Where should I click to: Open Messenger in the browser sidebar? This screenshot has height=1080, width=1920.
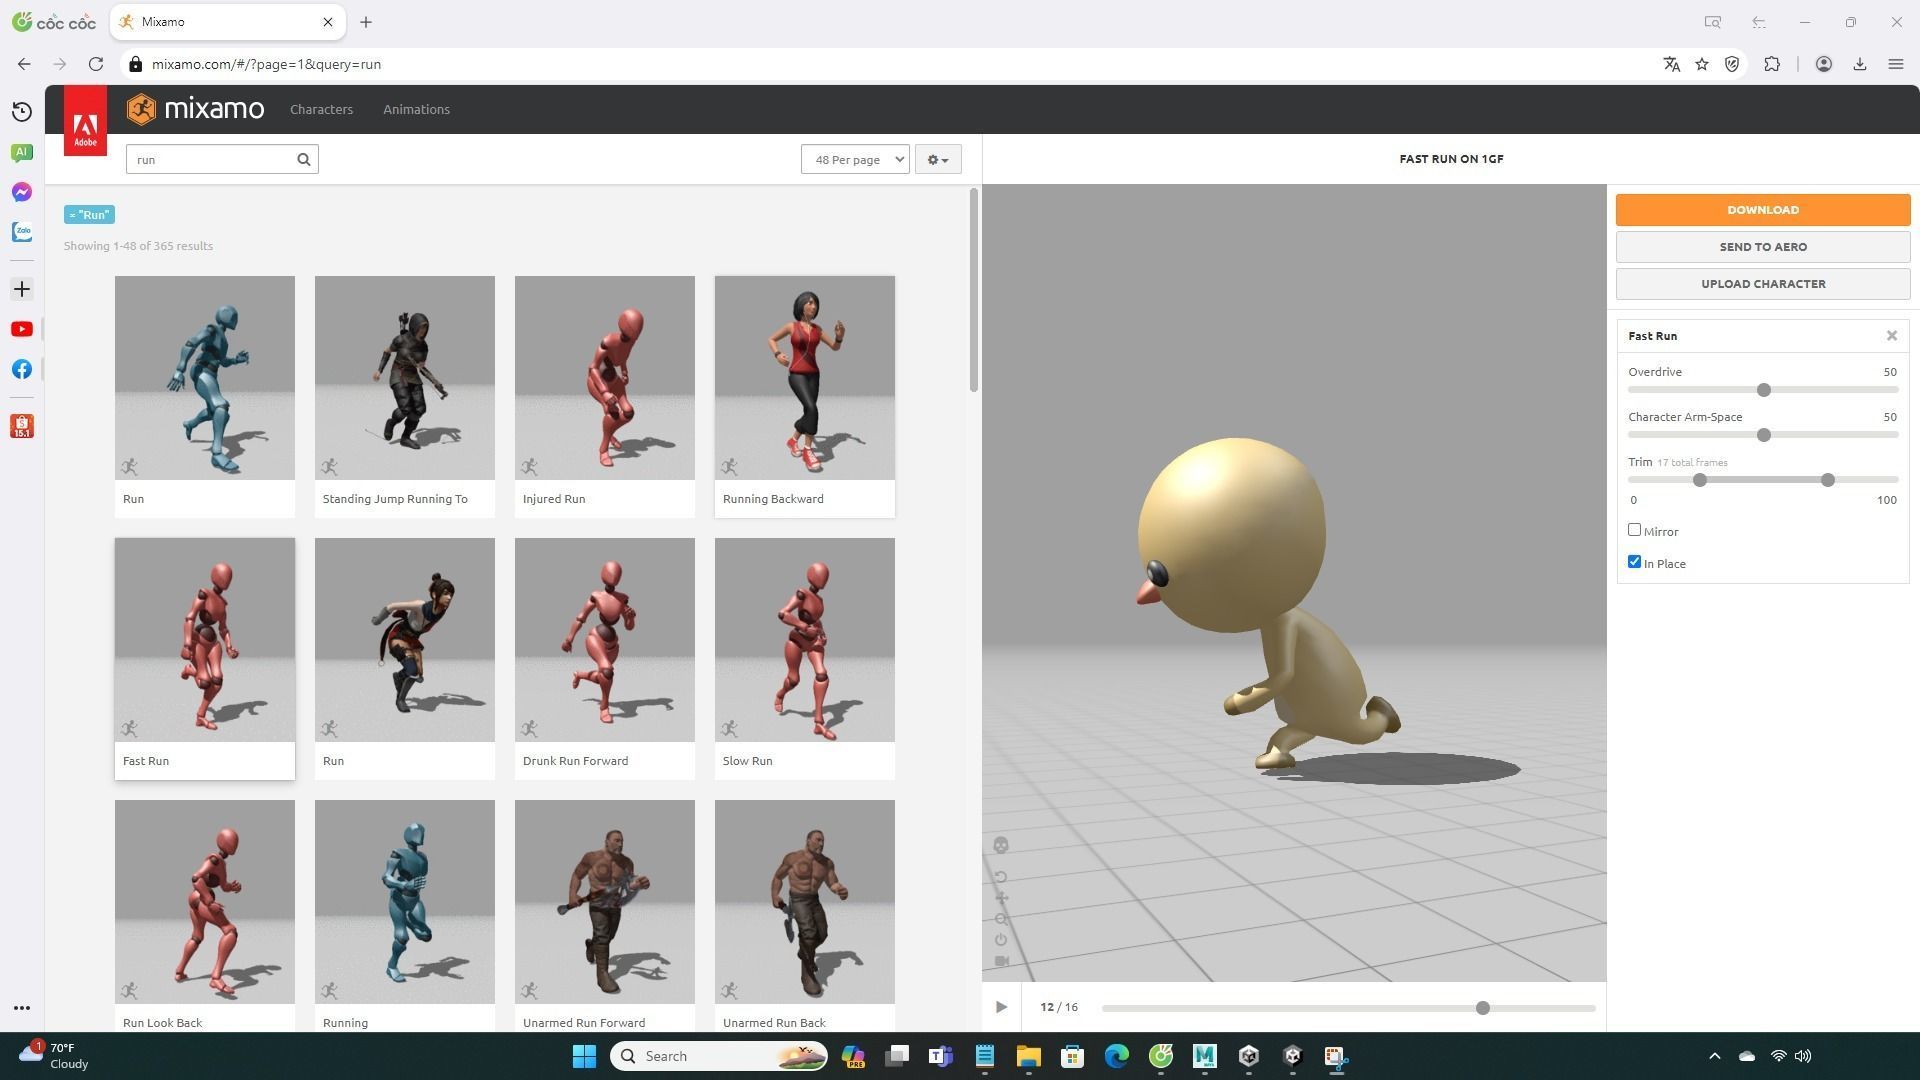coord(22,192)
